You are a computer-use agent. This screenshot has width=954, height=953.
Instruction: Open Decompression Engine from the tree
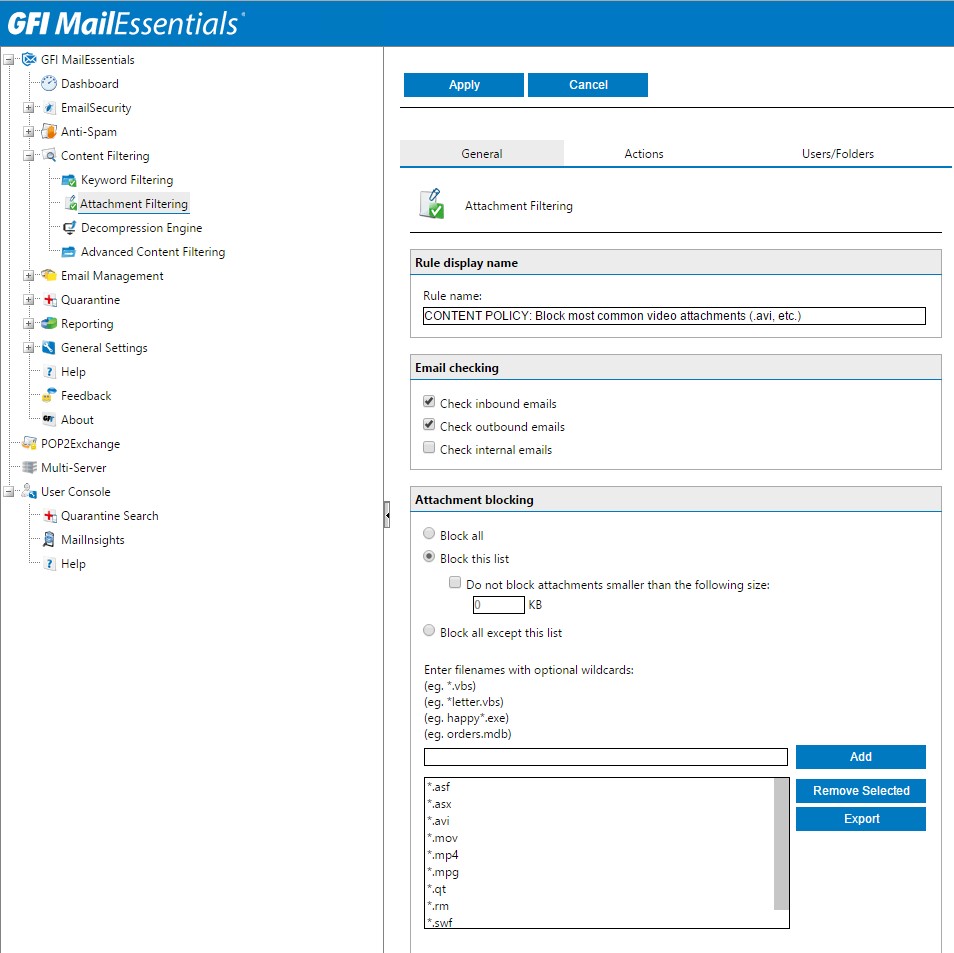pos(141,228)
